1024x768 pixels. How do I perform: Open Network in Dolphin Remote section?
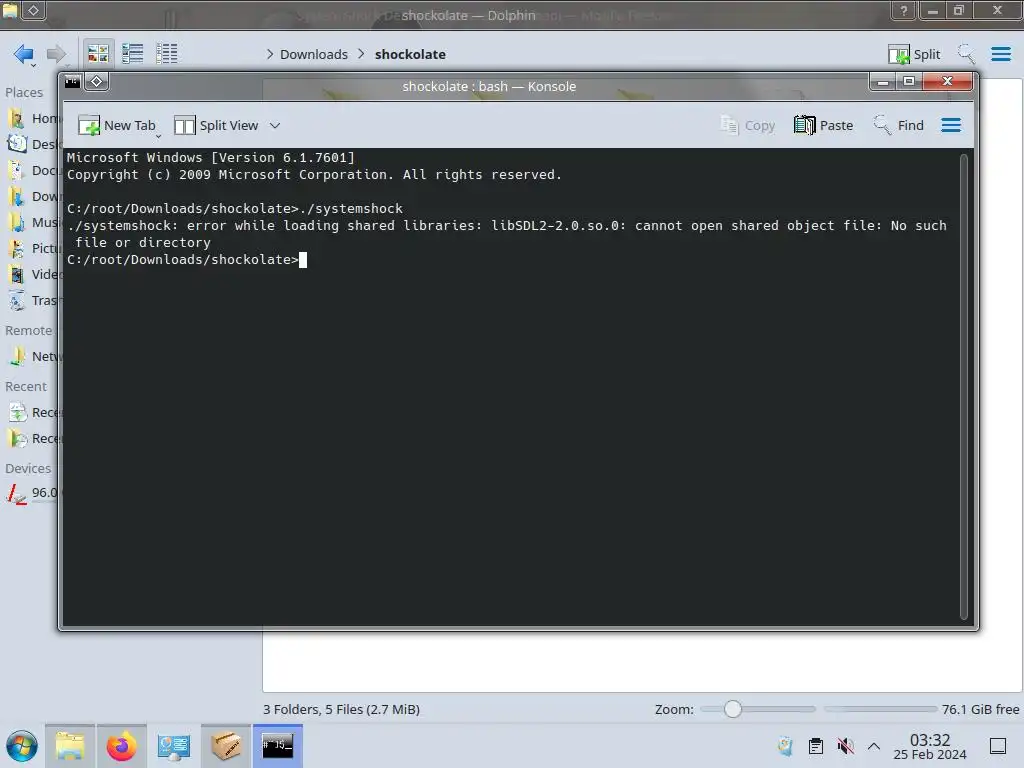pos(33,357)
